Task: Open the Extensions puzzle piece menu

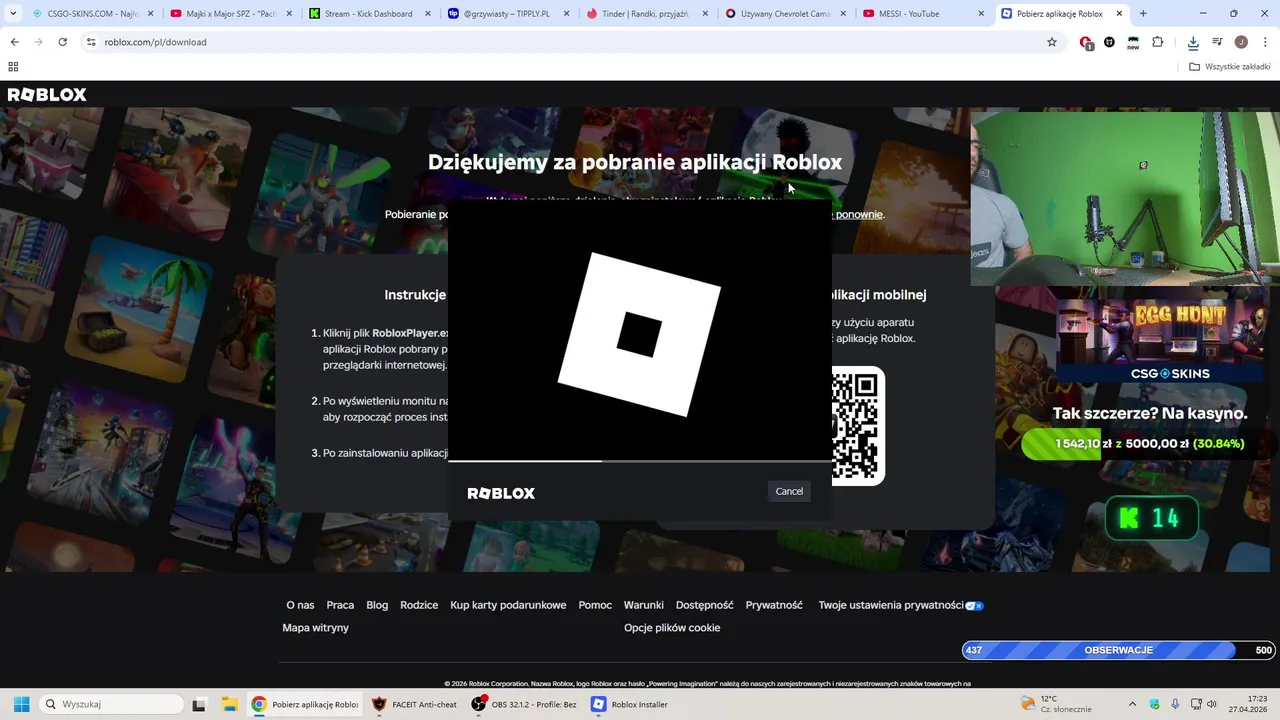Action: point(1158,42)
